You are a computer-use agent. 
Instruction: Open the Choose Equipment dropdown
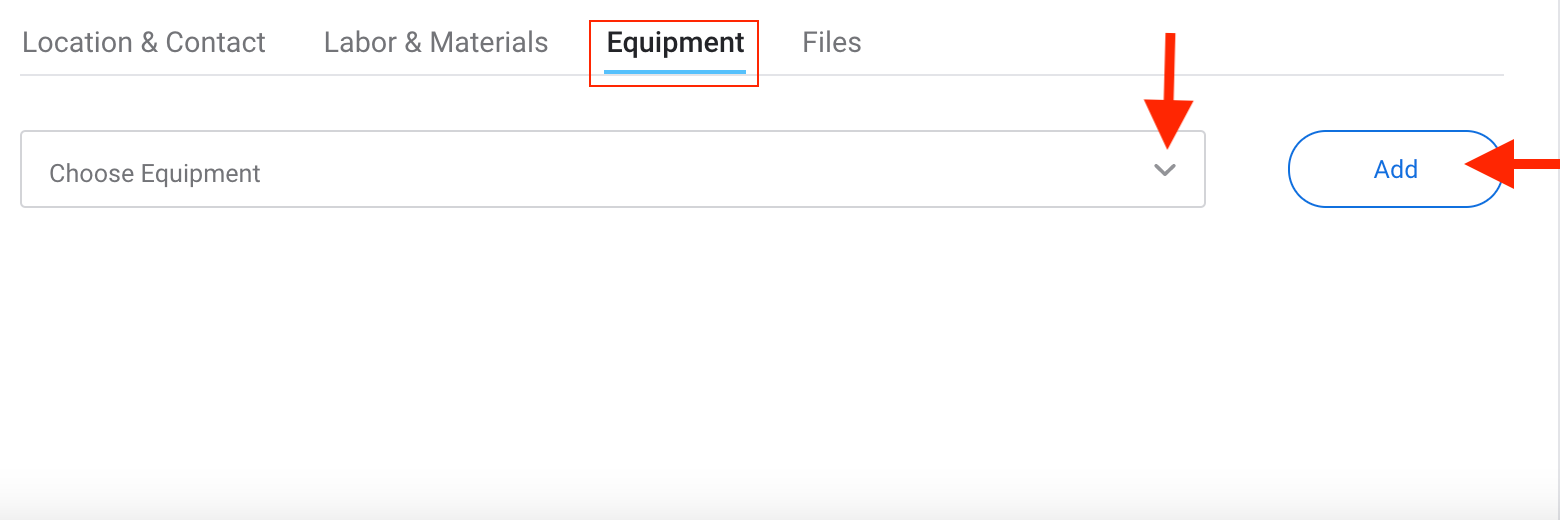(x=612, y=170)
